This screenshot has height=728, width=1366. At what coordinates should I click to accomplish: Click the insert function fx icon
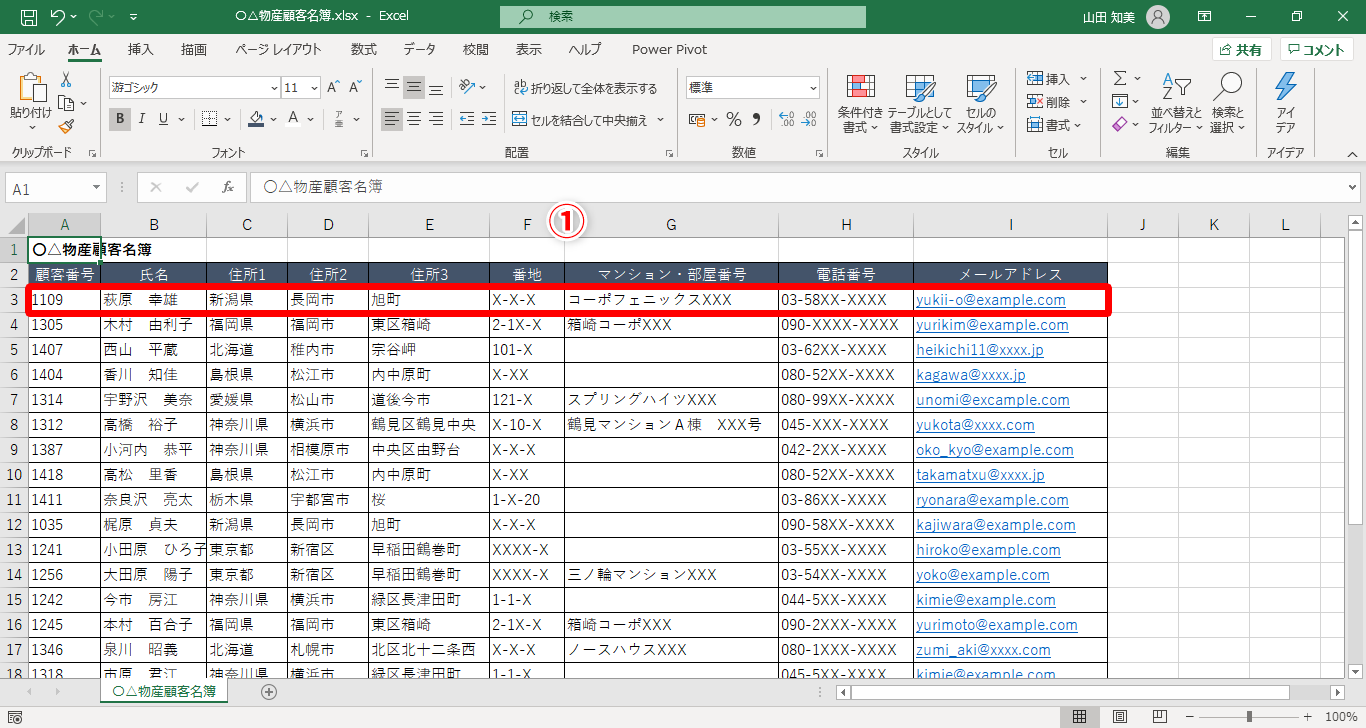point(228,187)
